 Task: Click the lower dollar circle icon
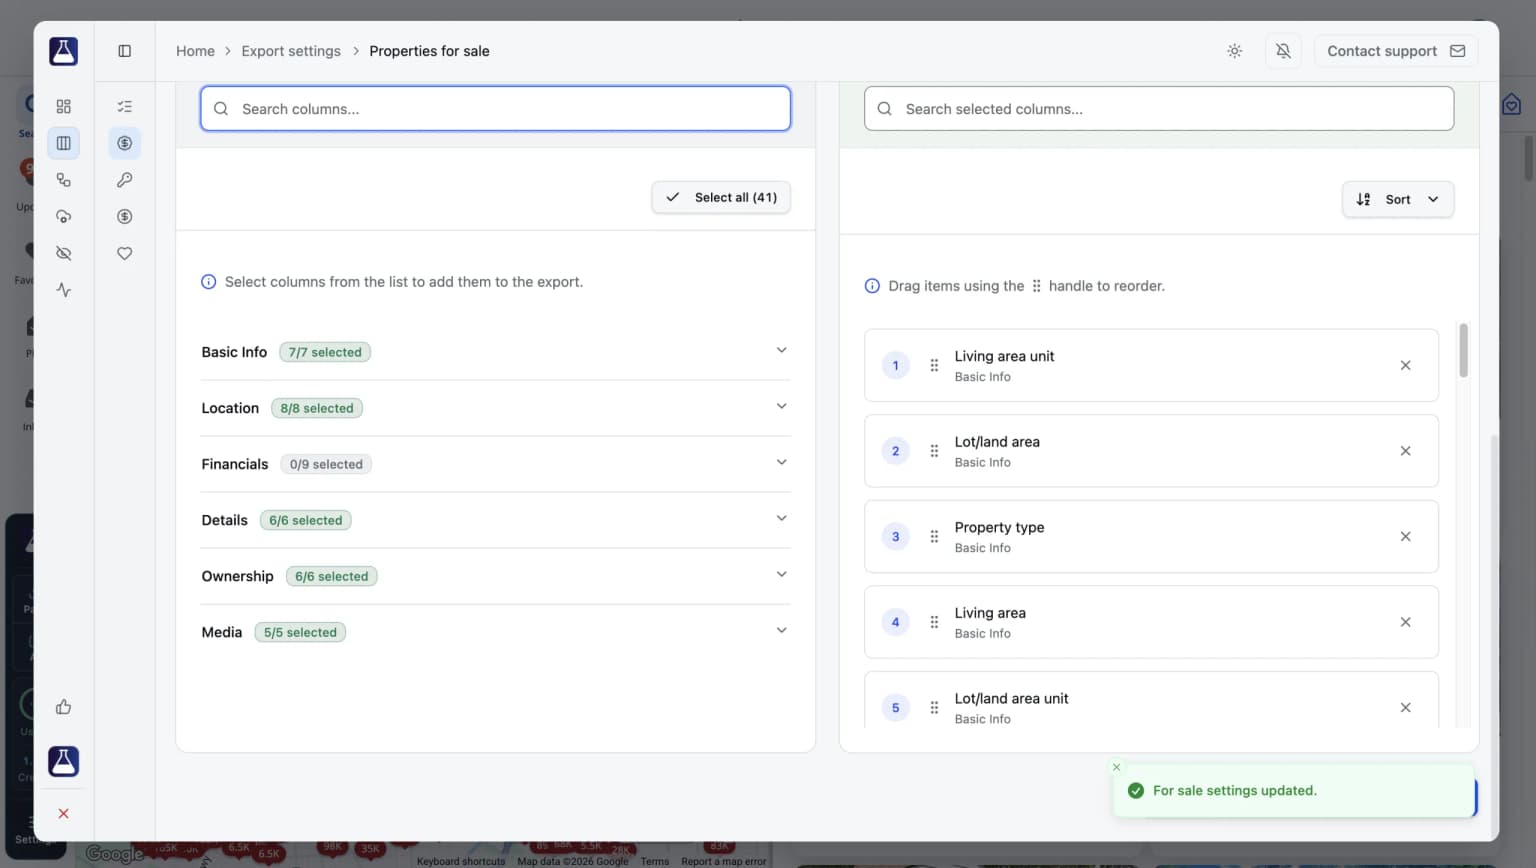[x=125, y=217]
